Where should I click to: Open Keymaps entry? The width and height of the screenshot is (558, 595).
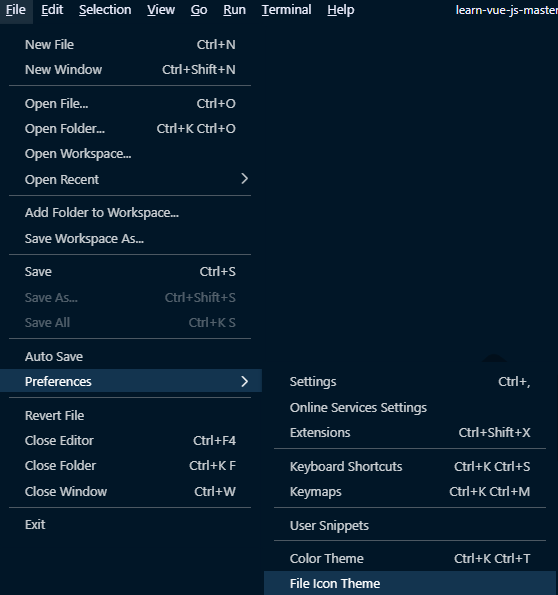pyautogui.click(x=410, y=492)
